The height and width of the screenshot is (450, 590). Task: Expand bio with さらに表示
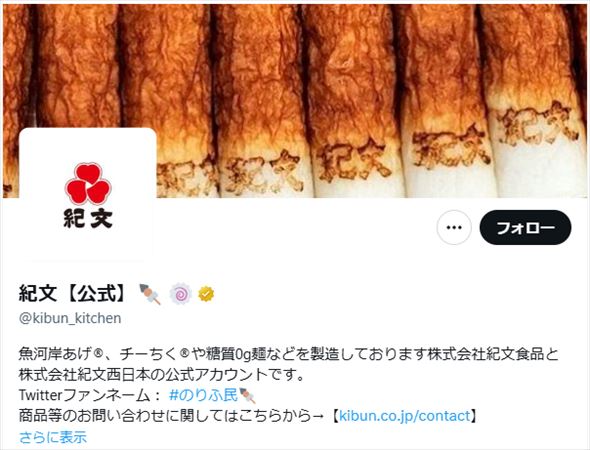[x=53, y=437]
